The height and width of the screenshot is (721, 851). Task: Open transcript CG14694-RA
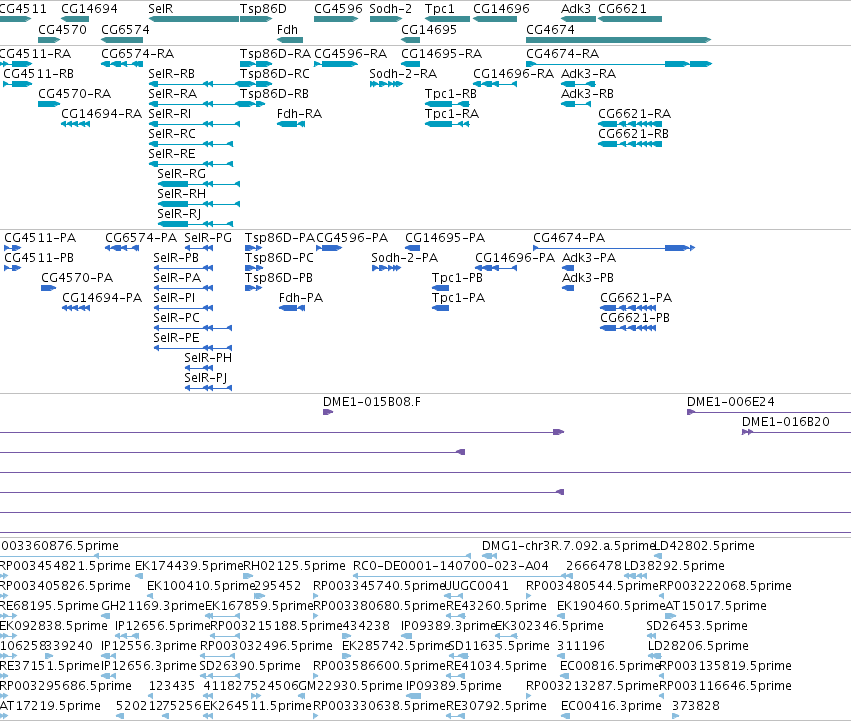[x=75, y=124]
